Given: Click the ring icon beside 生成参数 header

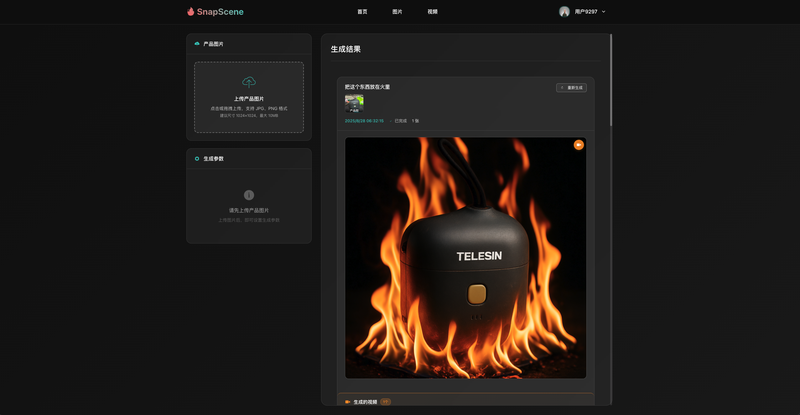Looking at the screenshot, I should [x=197, y=159].
